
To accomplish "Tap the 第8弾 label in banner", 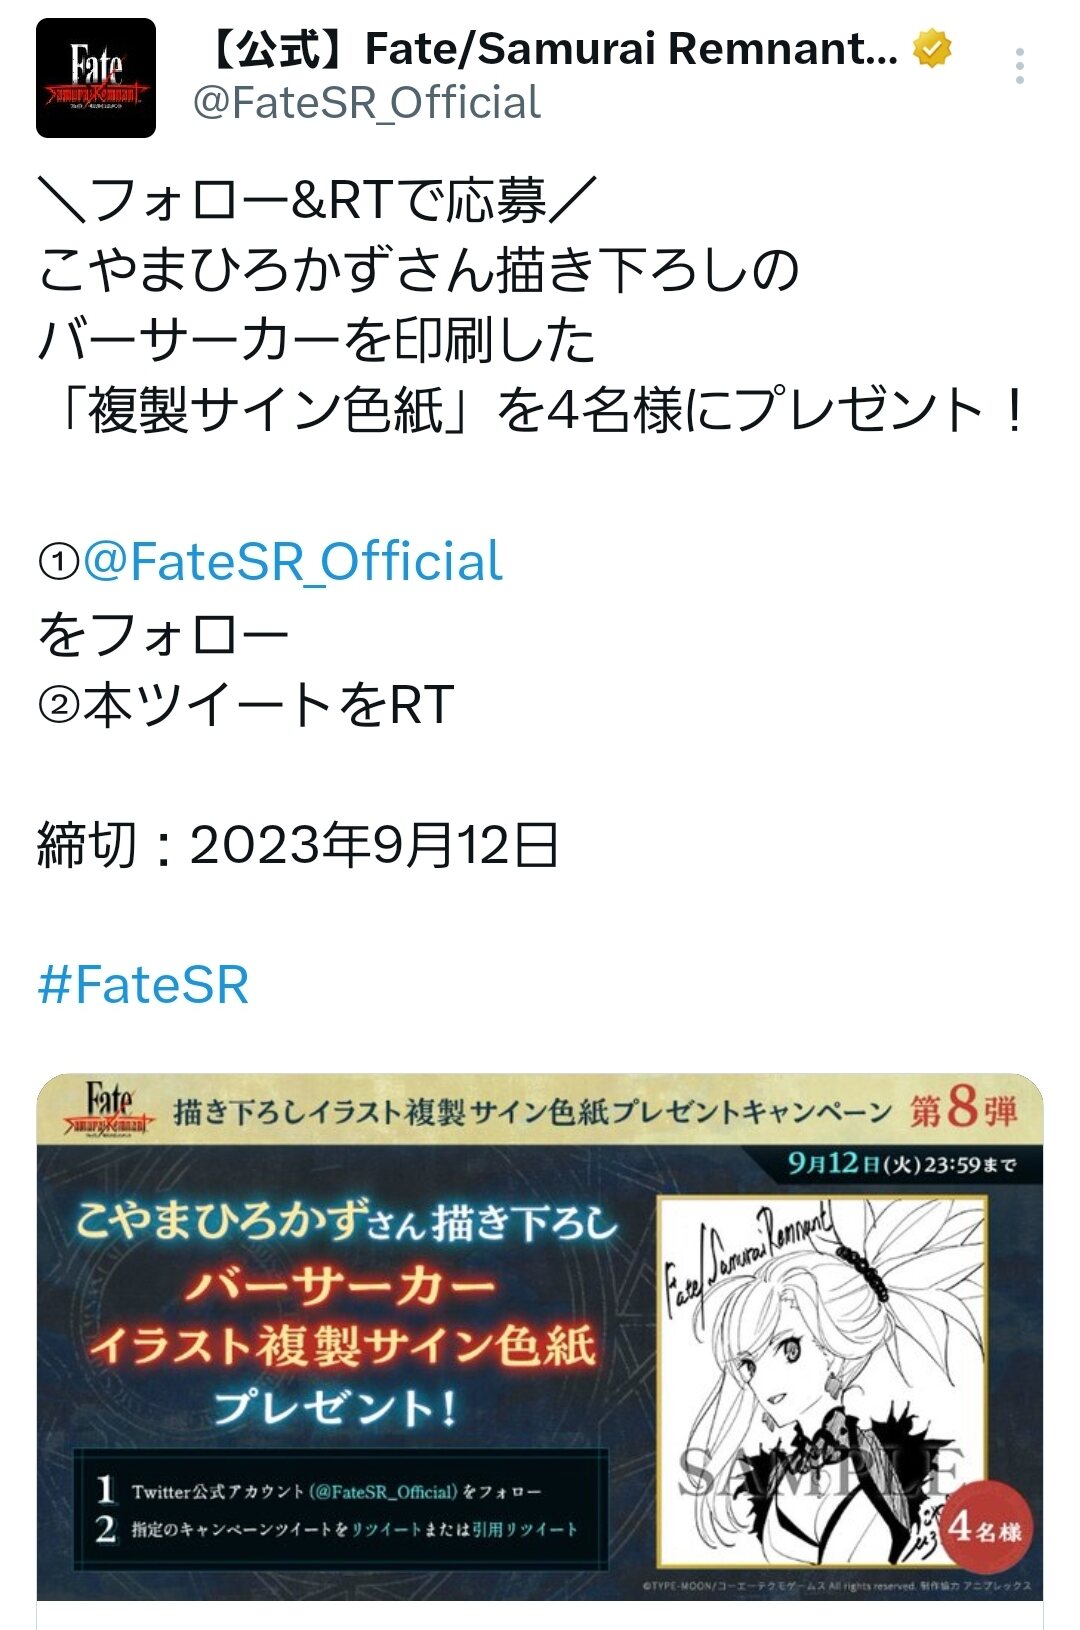I will [963, 1109].
